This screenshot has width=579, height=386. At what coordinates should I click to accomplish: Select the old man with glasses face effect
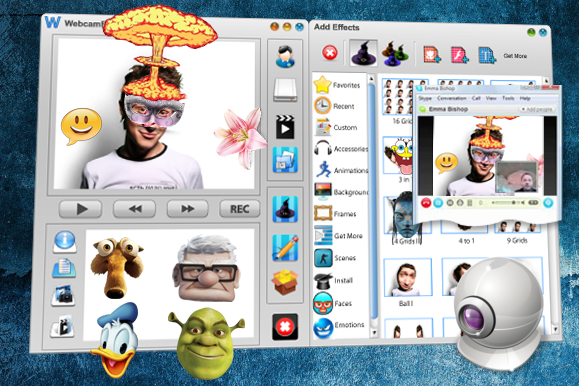(x=206, y=269)
